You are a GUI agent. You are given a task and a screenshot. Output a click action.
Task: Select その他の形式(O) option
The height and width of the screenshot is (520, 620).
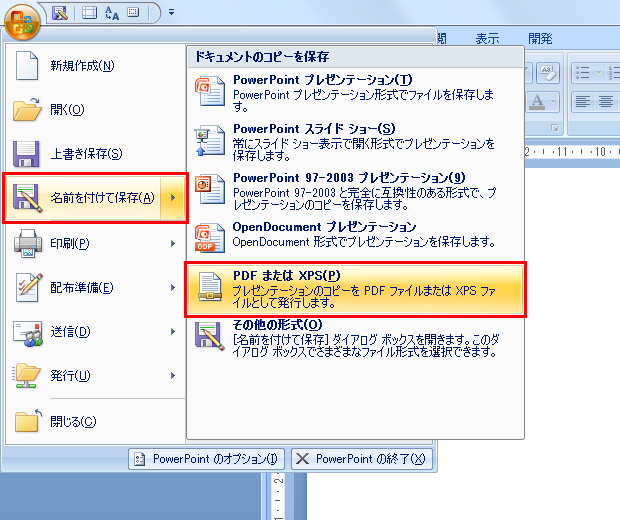point(355,338)
